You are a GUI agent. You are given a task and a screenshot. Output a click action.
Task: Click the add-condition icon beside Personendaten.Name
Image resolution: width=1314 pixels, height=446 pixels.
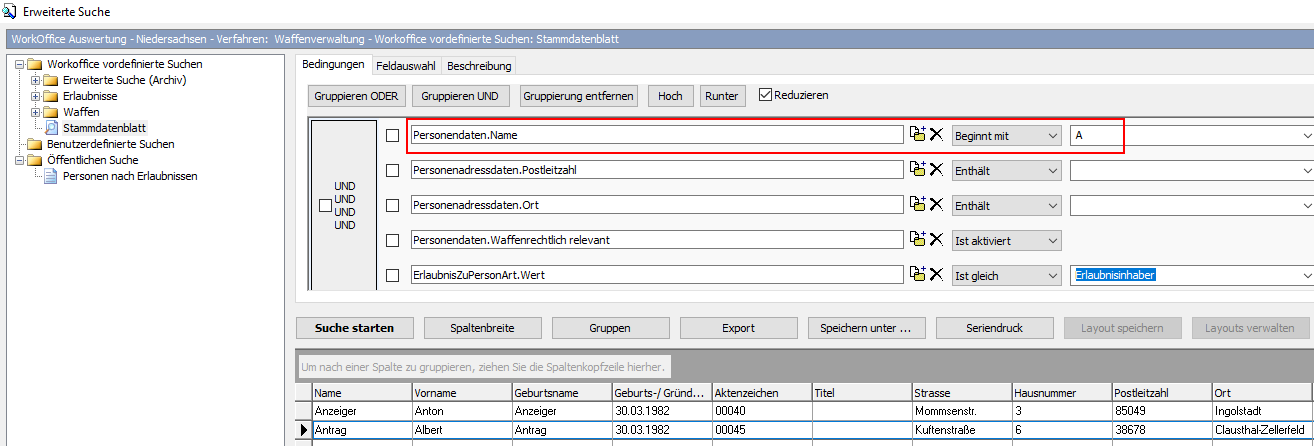(918, 135)
